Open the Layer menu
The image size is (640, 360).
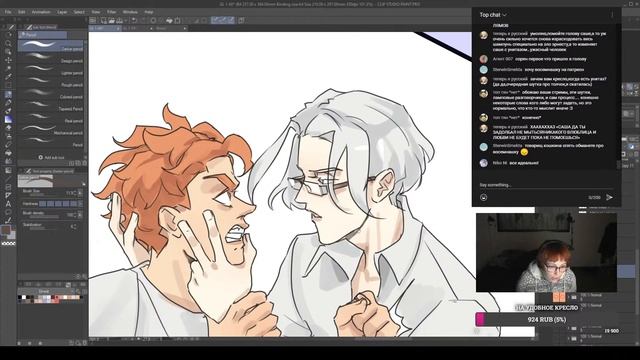62,12
